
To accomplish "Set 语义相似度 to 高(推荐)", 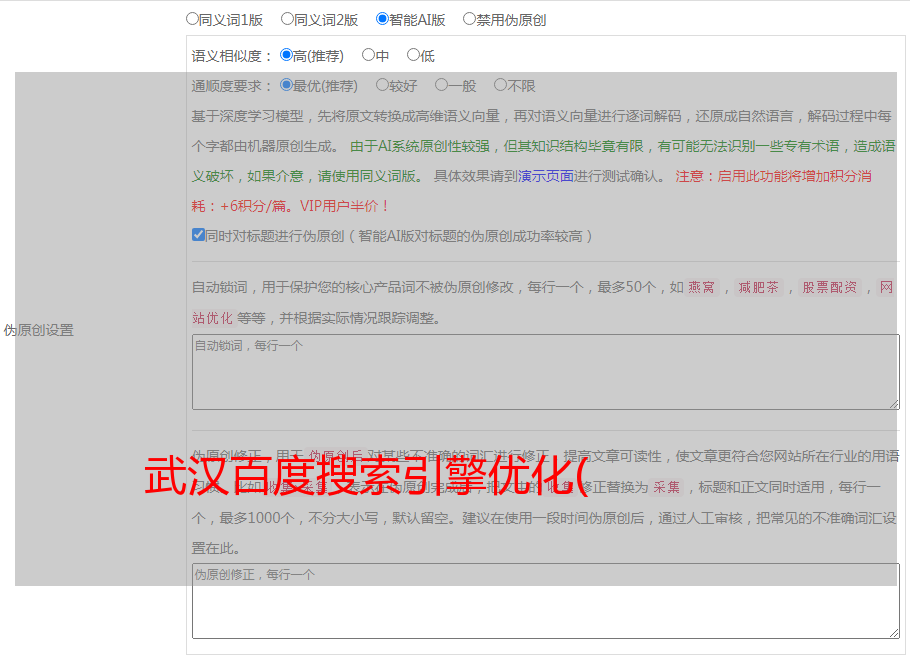I will [x=286, y=55].
